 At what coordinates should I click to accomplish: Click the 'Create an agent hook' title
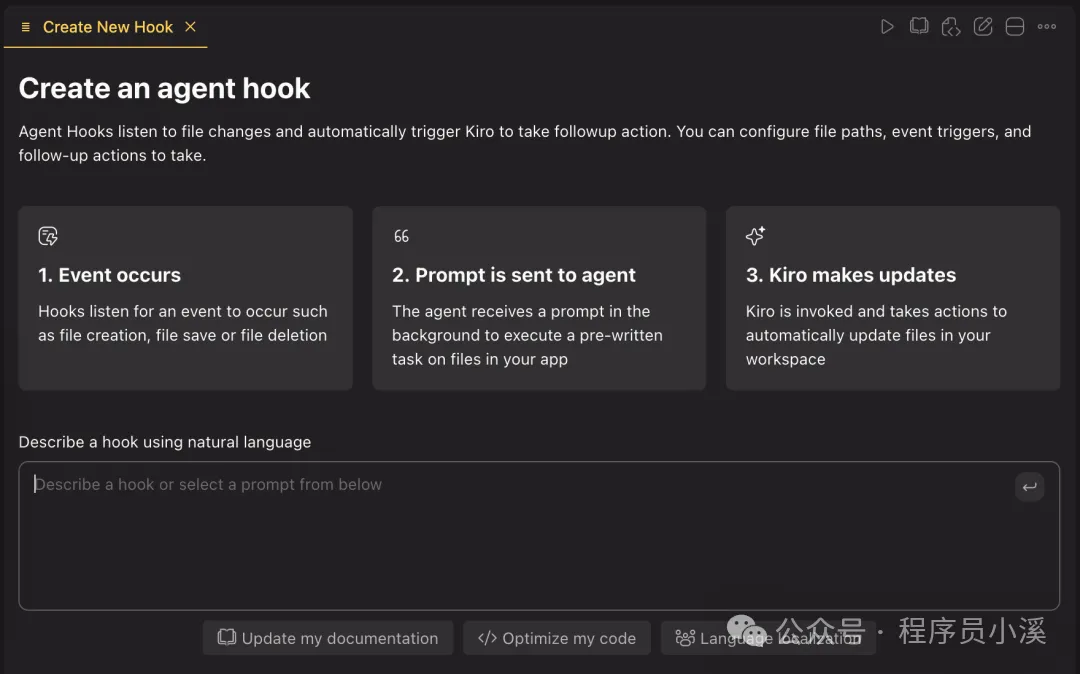(x=165, y=88)
